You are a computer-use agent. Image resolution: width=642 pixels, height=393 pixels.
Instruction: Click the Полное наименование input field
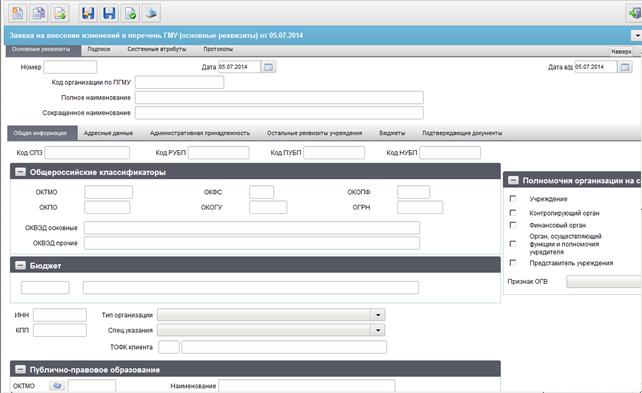pos(279,97)
